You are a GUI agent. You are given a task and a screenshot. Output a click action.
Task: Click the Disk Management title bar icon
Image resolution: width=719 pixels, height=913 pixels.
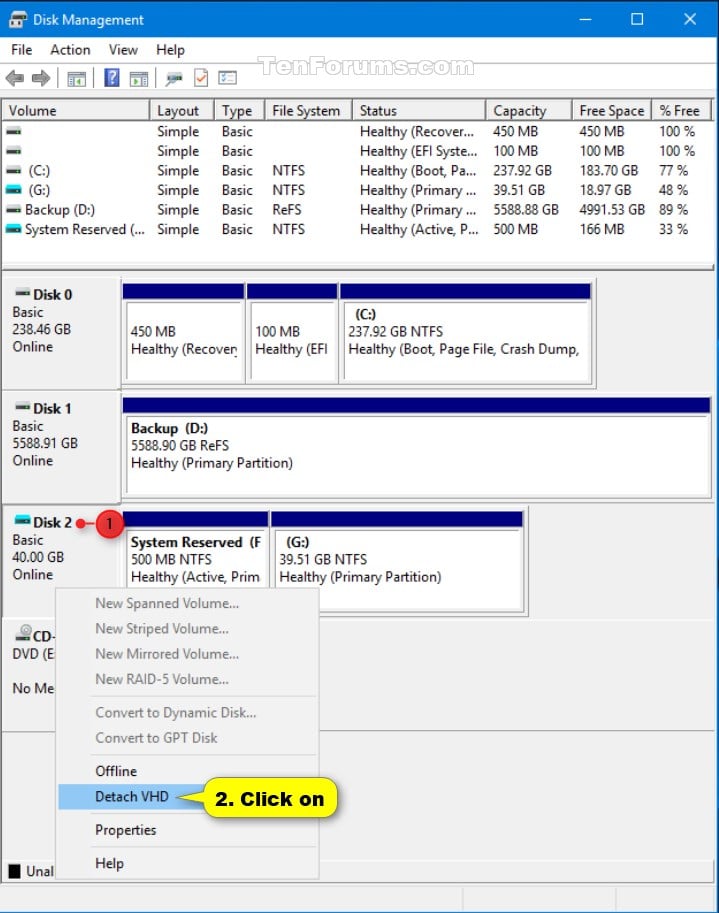click(17, 20)
